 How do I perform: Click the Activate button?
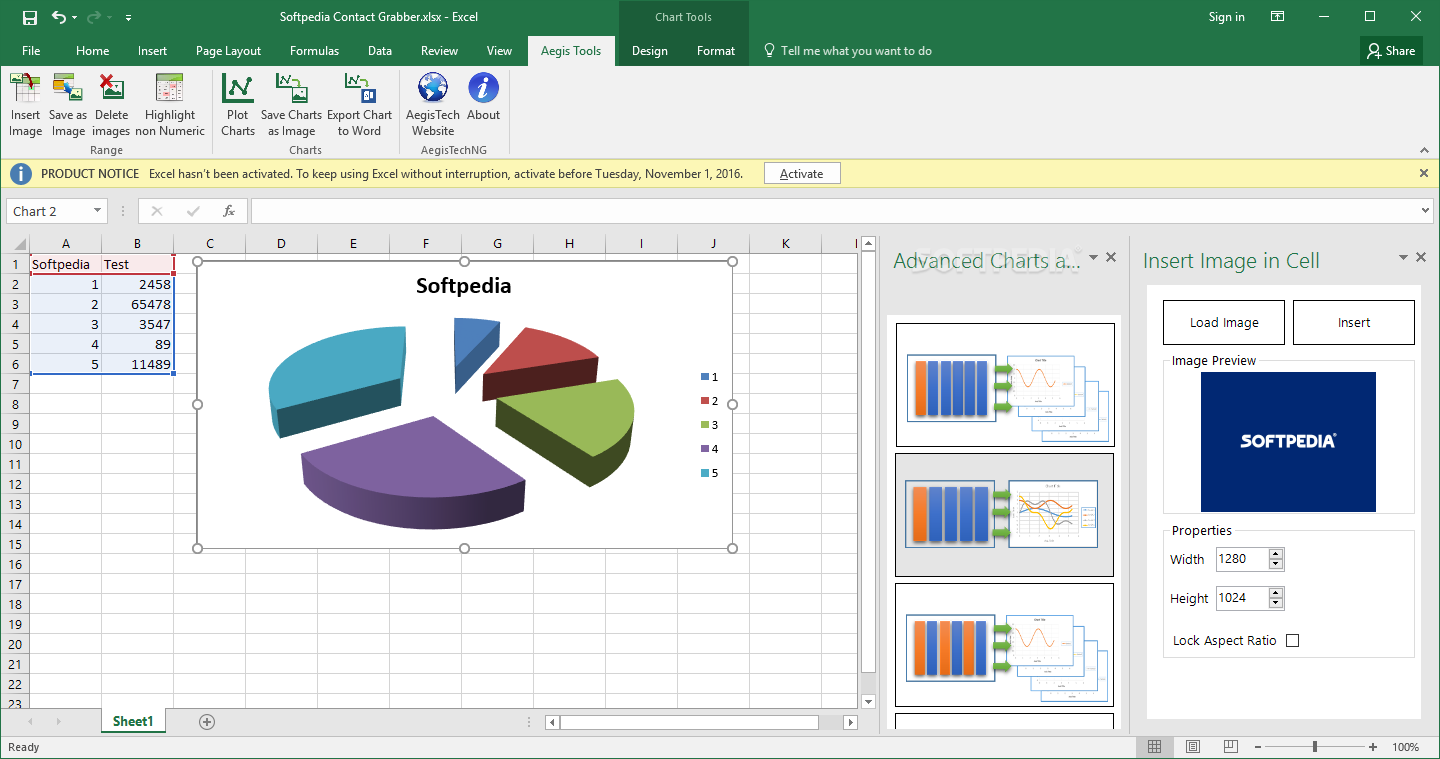click(x=802, y=173)
